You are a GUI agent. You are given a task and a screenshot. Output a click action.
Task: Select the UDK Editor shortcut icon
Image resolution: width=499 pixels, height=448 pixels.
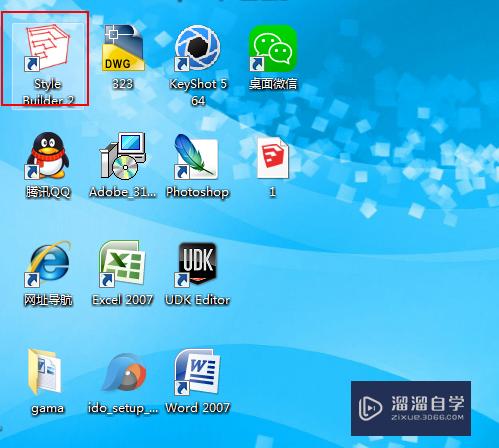[x=197, y=264]
